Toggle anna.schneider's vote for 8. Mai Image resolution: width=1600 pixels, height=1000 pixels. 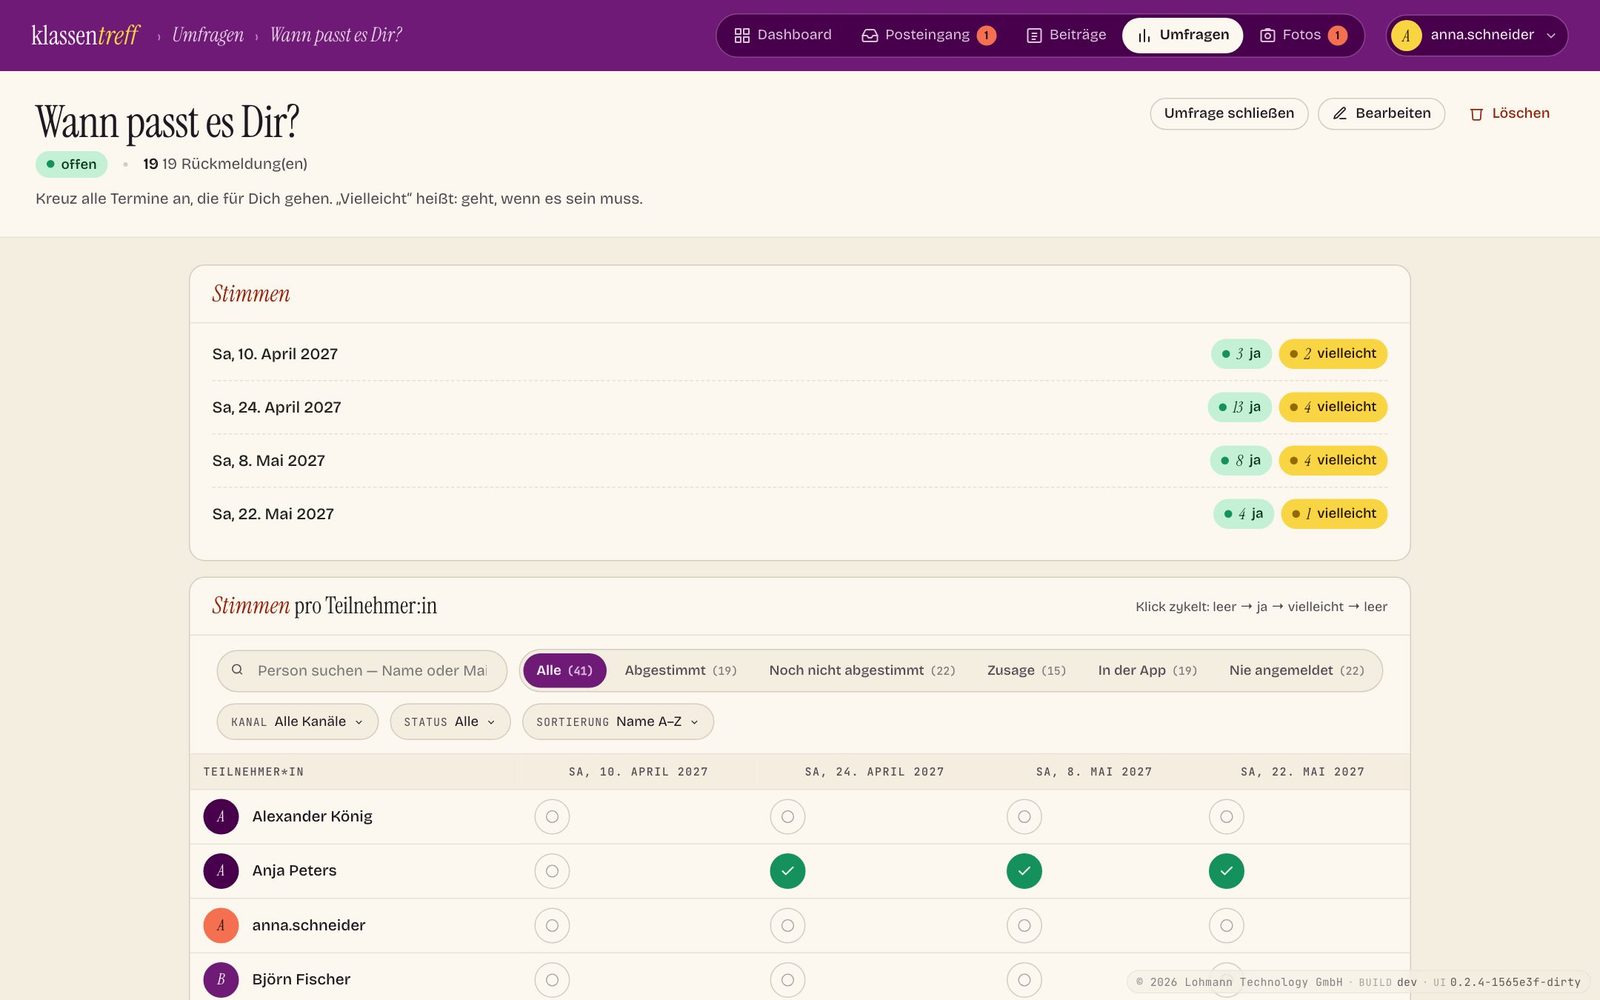1024,925
